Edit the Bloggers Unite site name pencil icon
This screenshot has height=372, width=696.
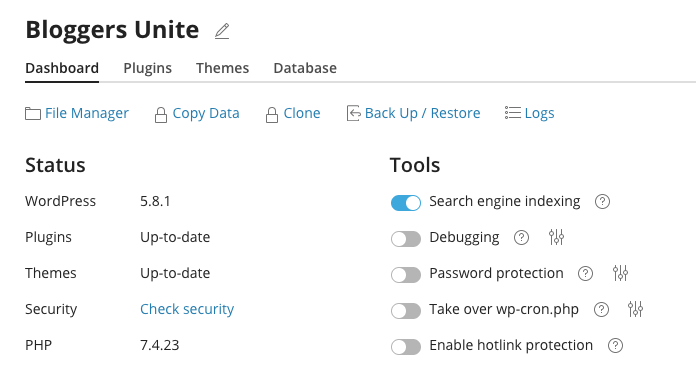[222, 31]
